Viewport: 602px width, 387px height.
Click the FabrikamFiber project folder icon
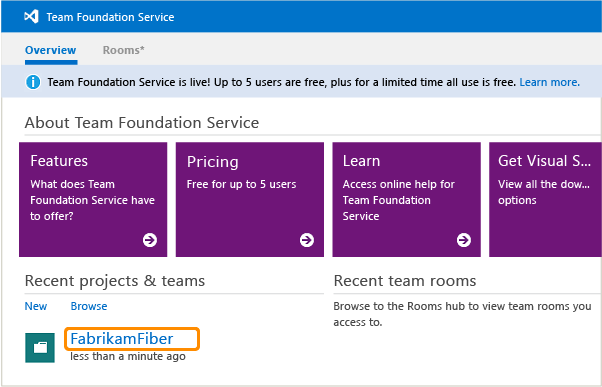[x=40, y=348]
